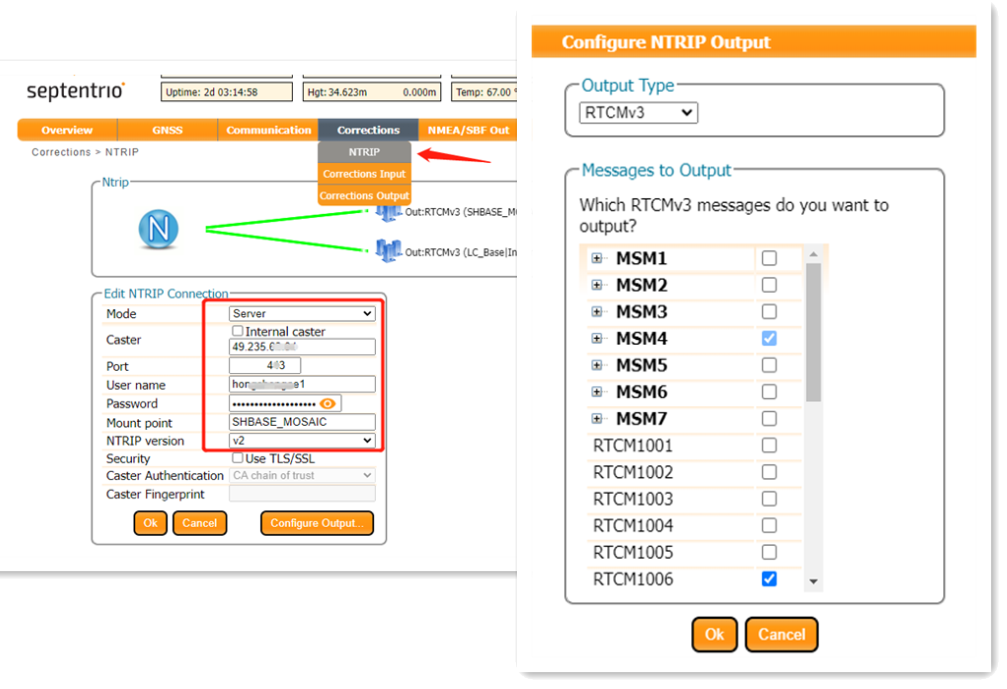1007x689 pixels.
Task: Check the MSM5 message checkbox
Action: 769,365
